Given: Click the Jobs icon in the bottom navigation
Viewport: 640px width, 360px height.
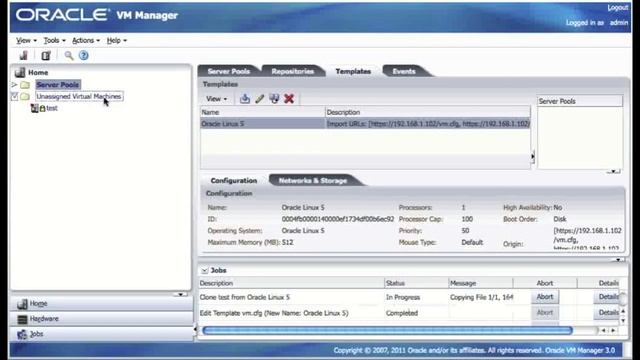Looking at the screenshot, I should (22, 334).
